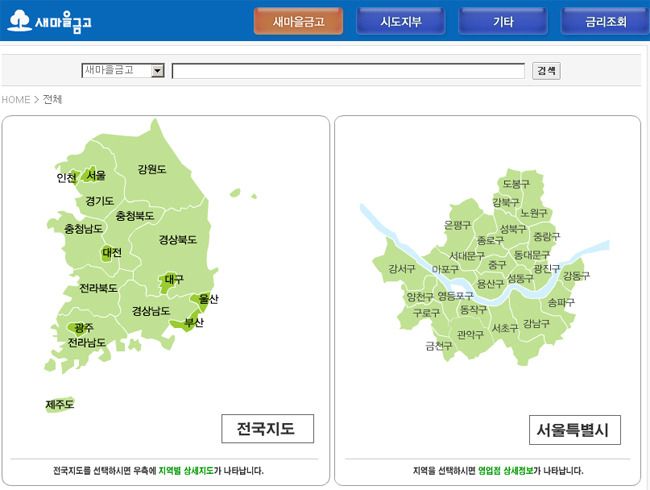Select 광진구 district on Seoul map
The height and width of the screenshot is (490, 650).
(547, 269)
